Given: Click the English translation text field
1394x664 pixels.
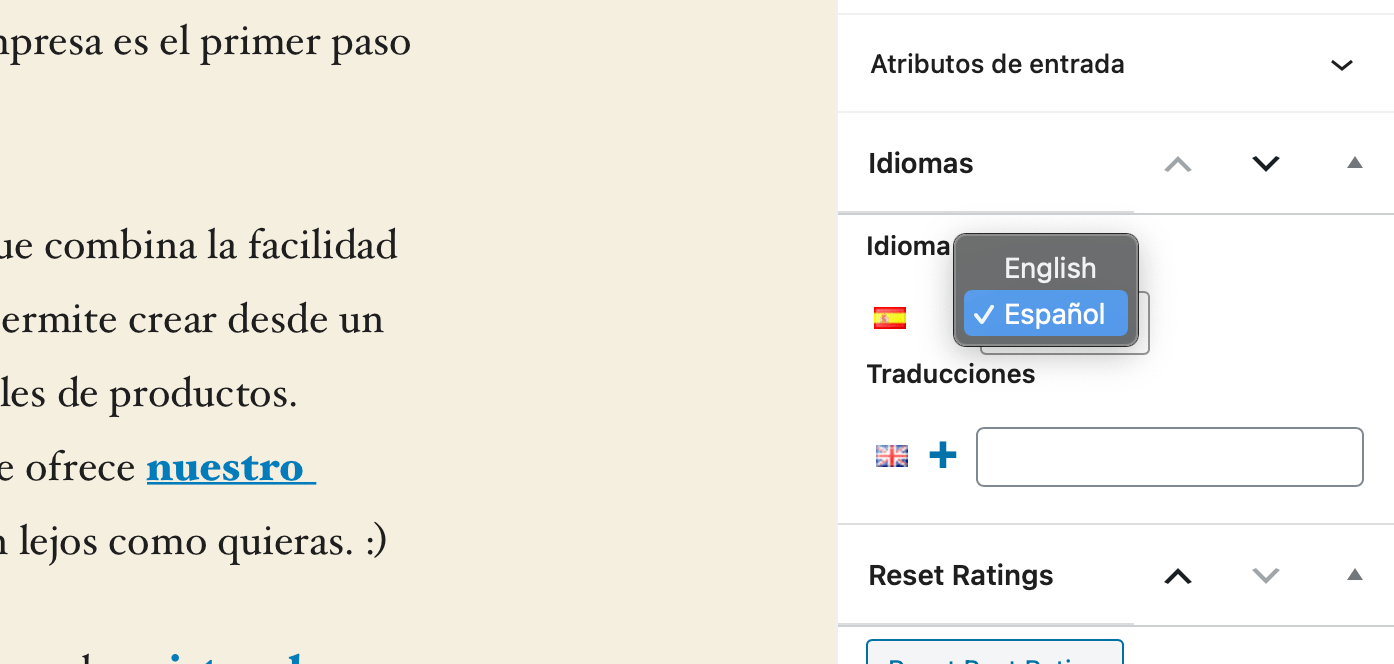Looking at the screenshot, I should click(x=1170, y=457).
